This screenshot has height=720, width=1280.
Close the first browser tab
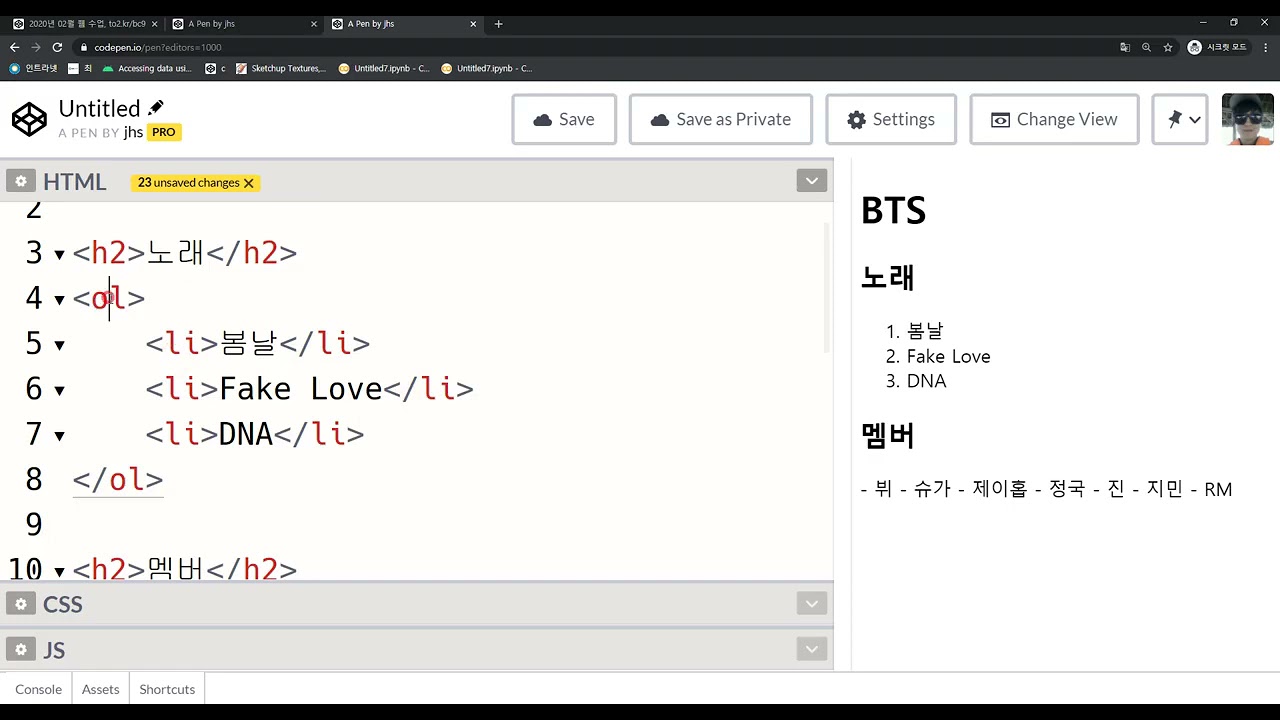[x=155, y=23]
